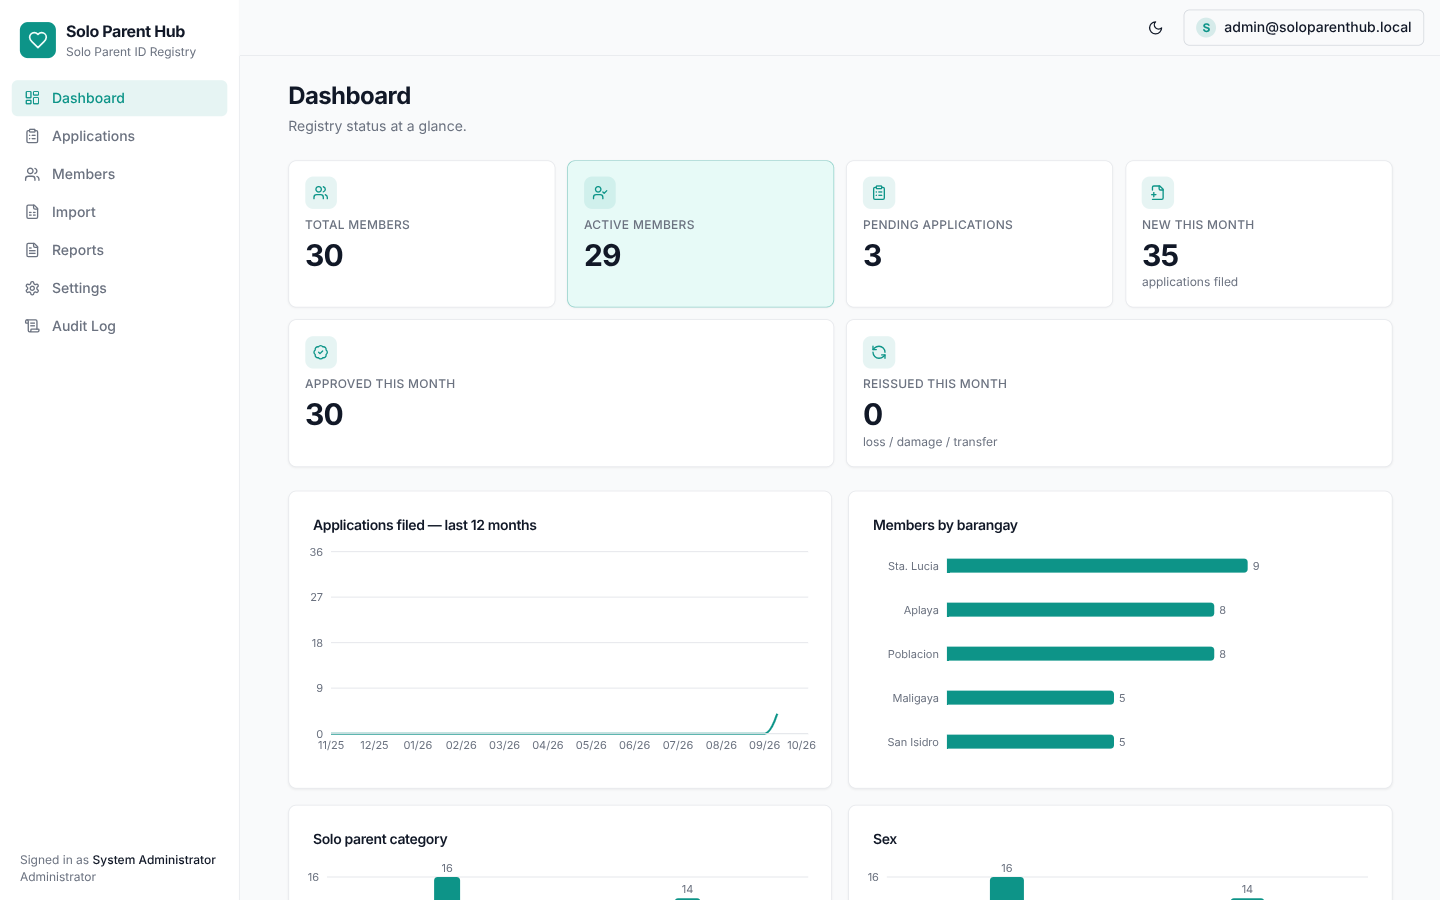Click the "Members by barangay" chart title
This screenshot has height=900, width=1440.
pos(945,525)
